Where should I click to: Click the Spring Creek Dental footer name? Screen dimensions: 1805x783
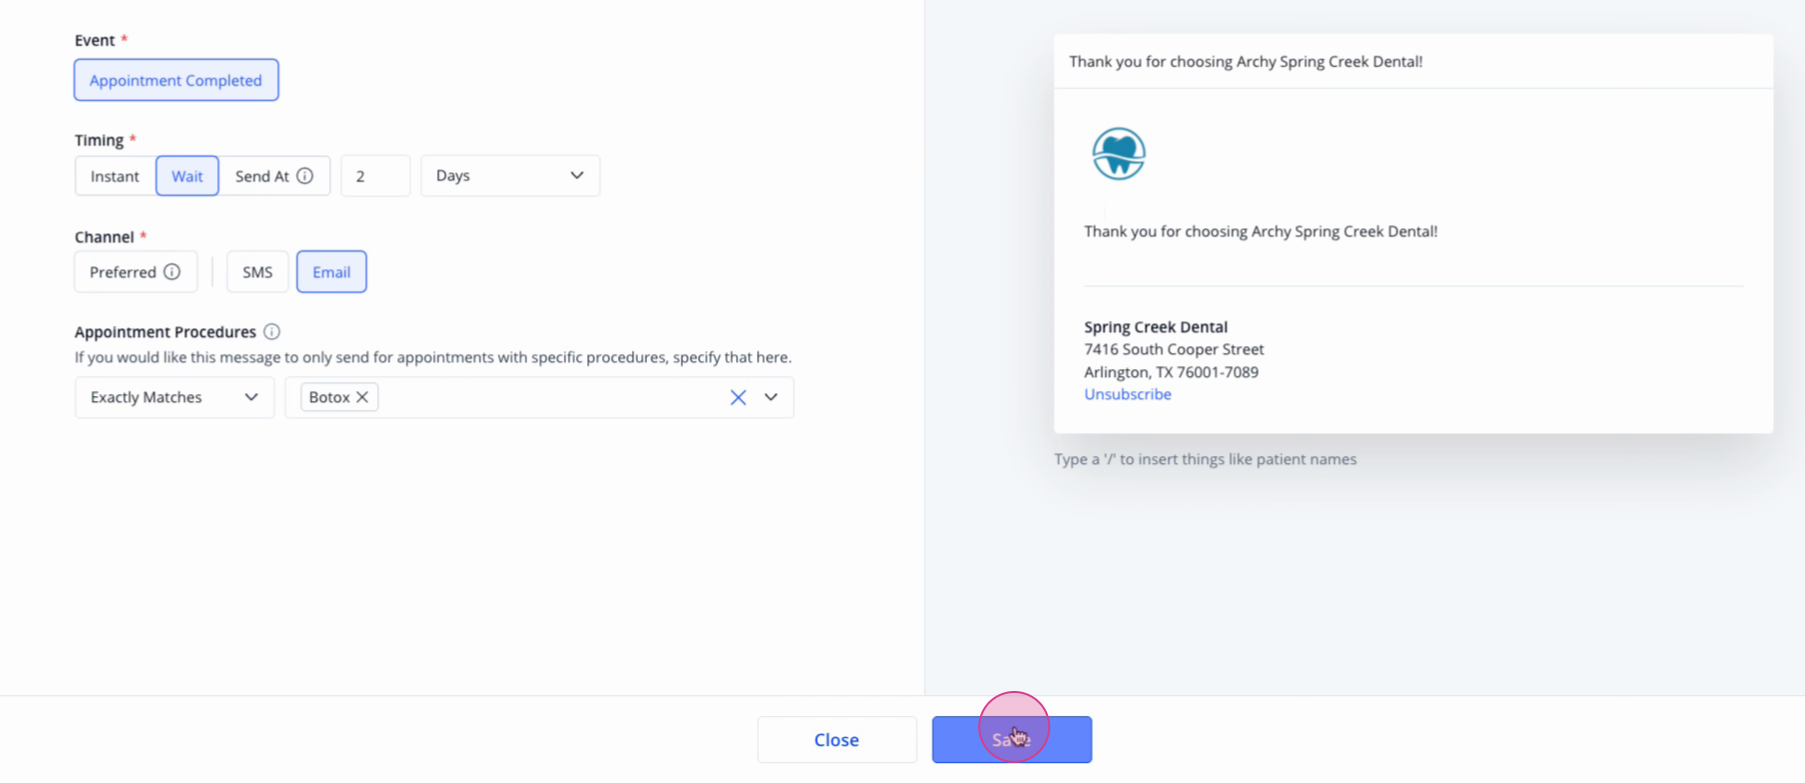1155,327
